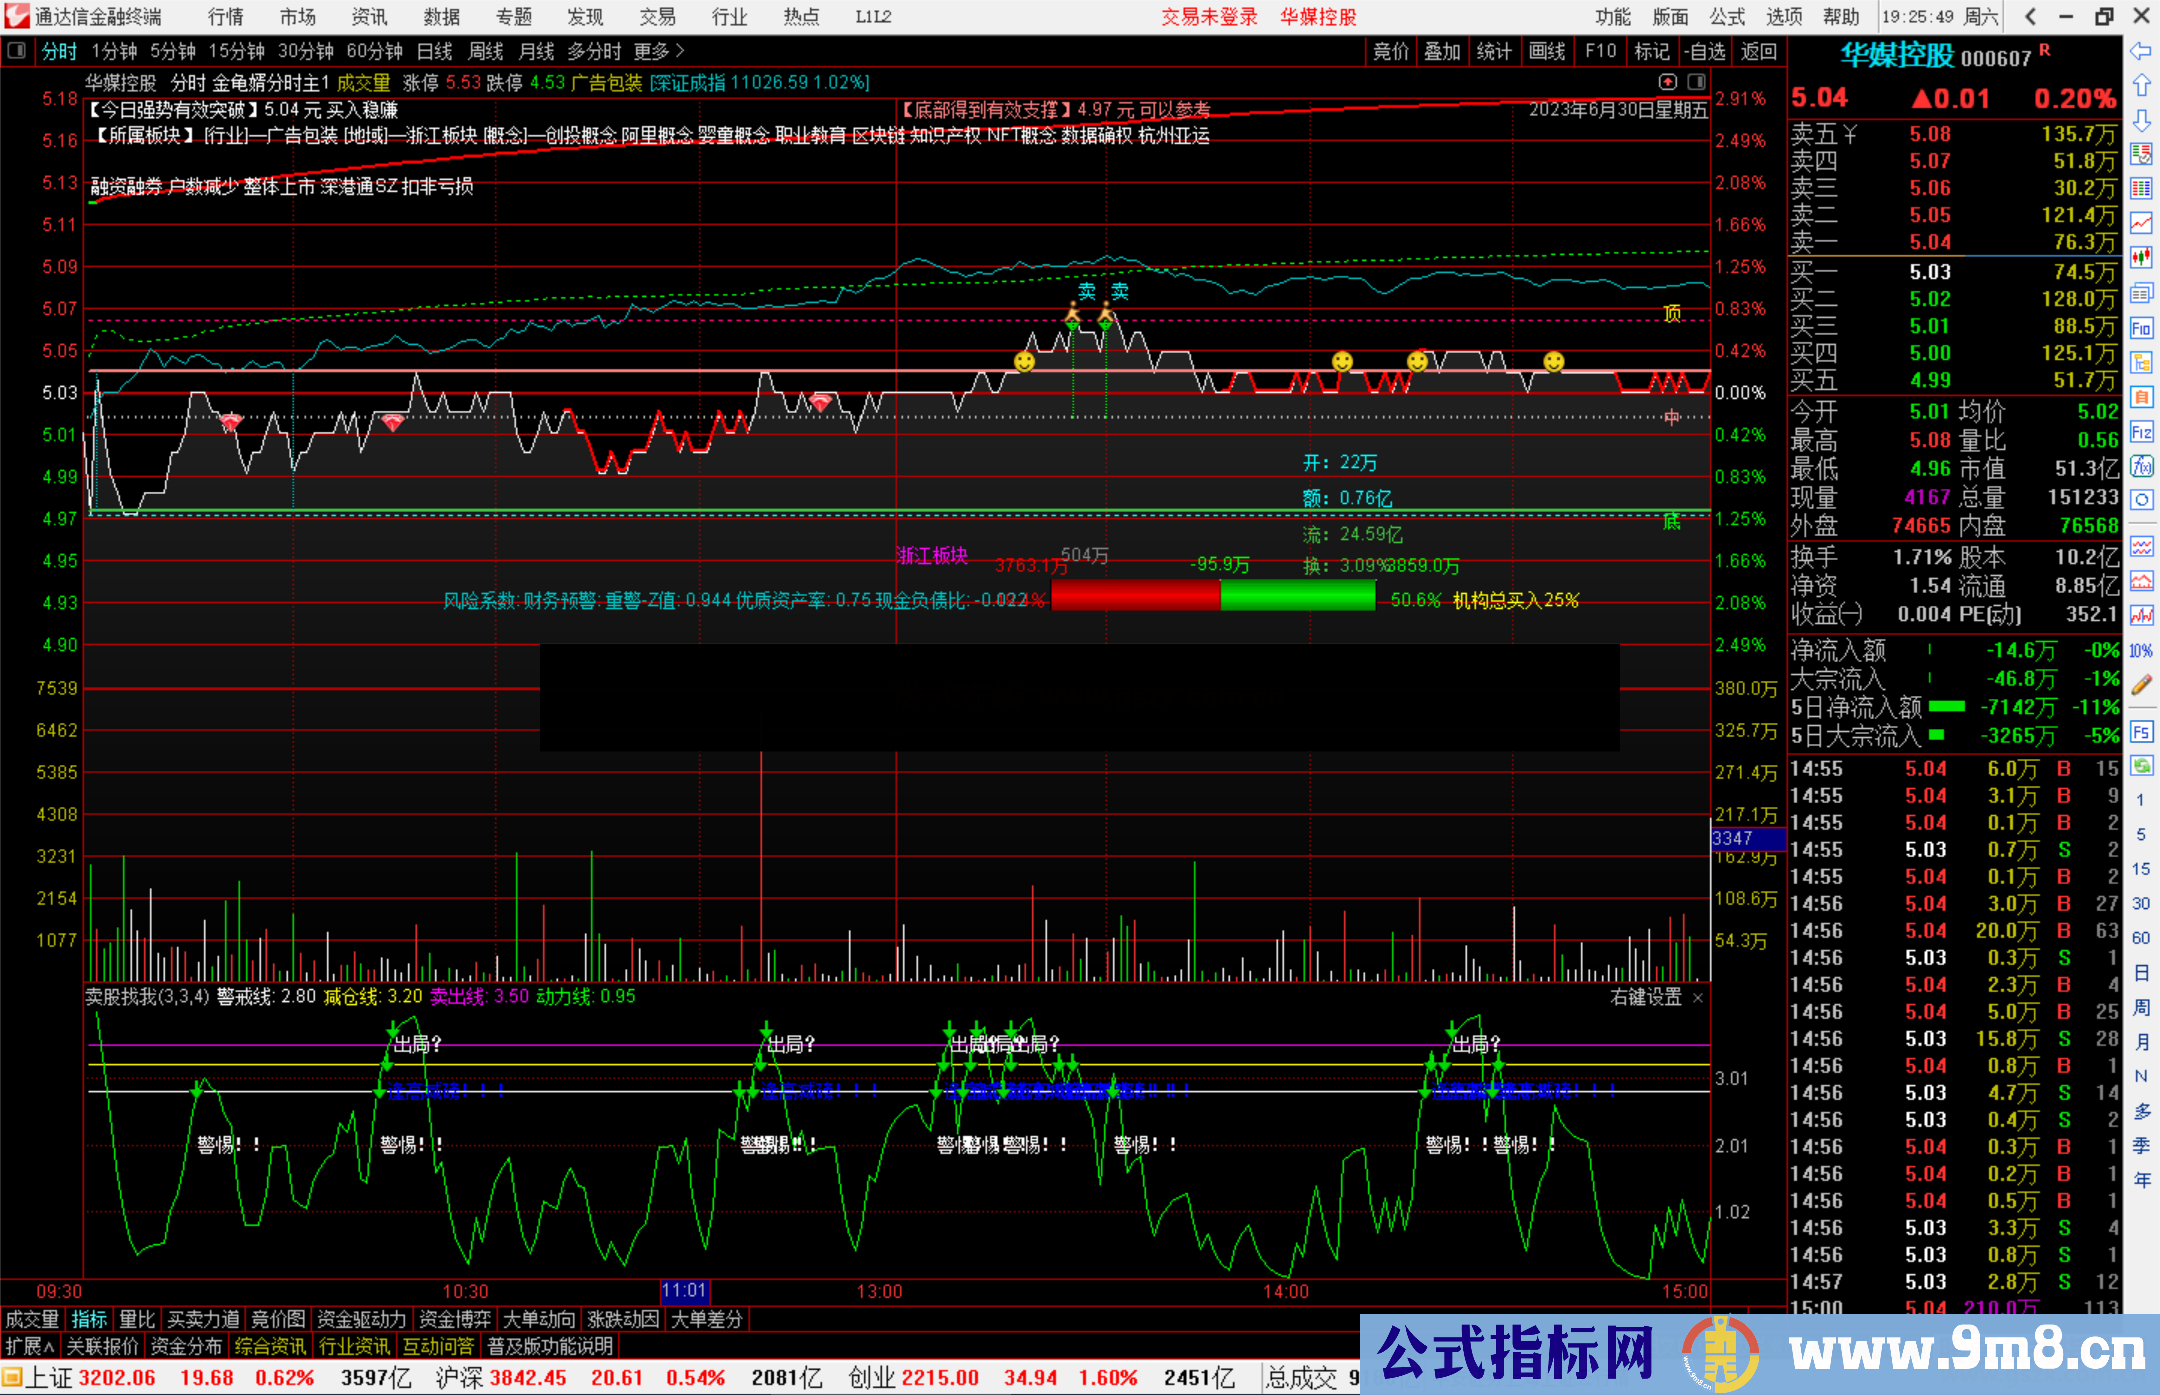Screen dimensions: 2160x1395
Task: Open the 行情 top menu tab
Action: pyautogui.click(x=226, y=17)
